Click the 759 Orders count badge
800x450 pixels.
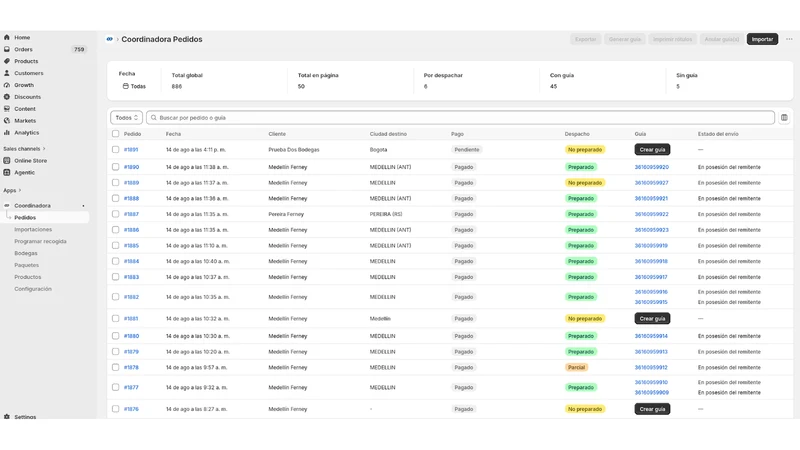click(79, 49)
